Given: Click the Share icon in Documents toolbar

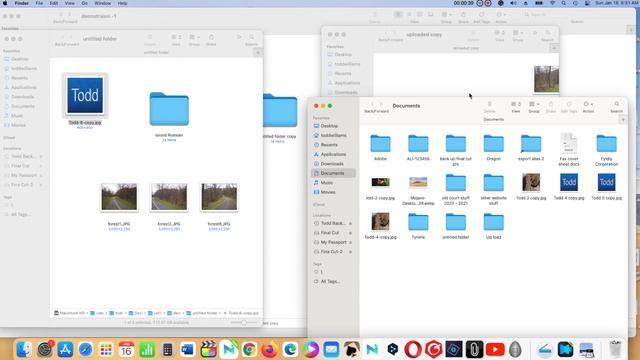Looking at the screenshot, I should 551,104.
